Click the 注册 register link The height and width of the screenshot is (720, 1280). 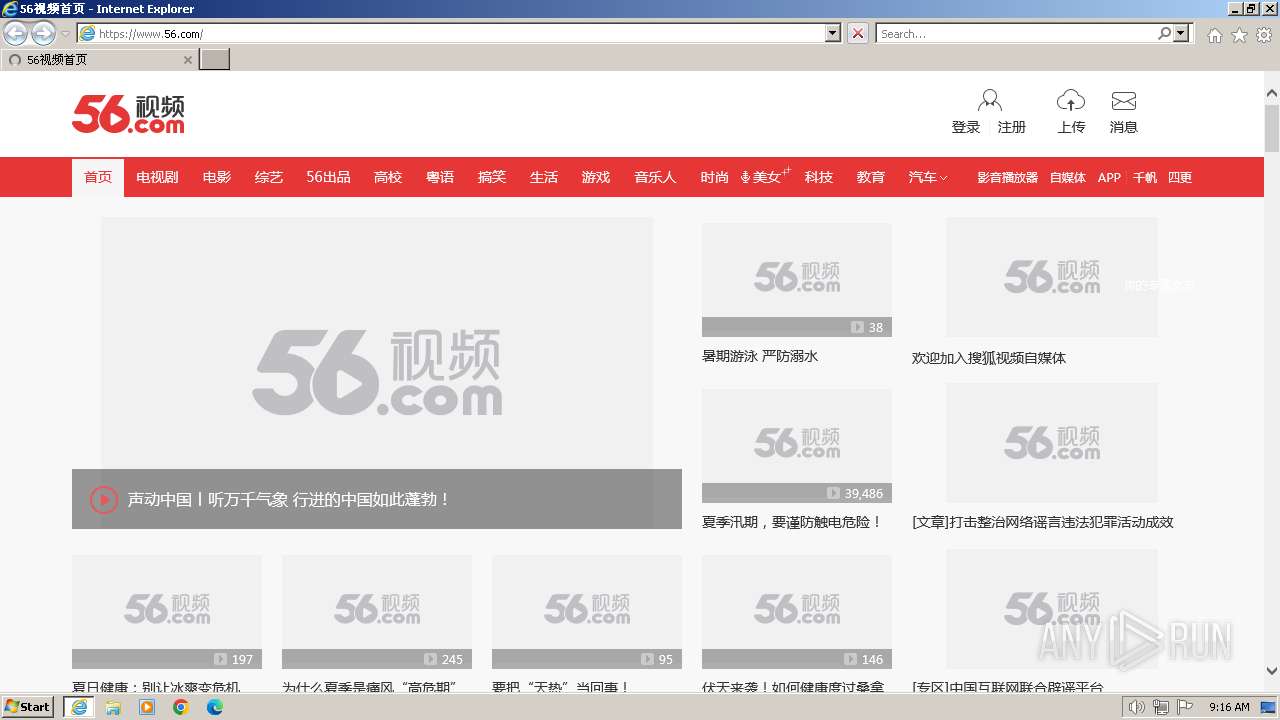click(1012, 127)
